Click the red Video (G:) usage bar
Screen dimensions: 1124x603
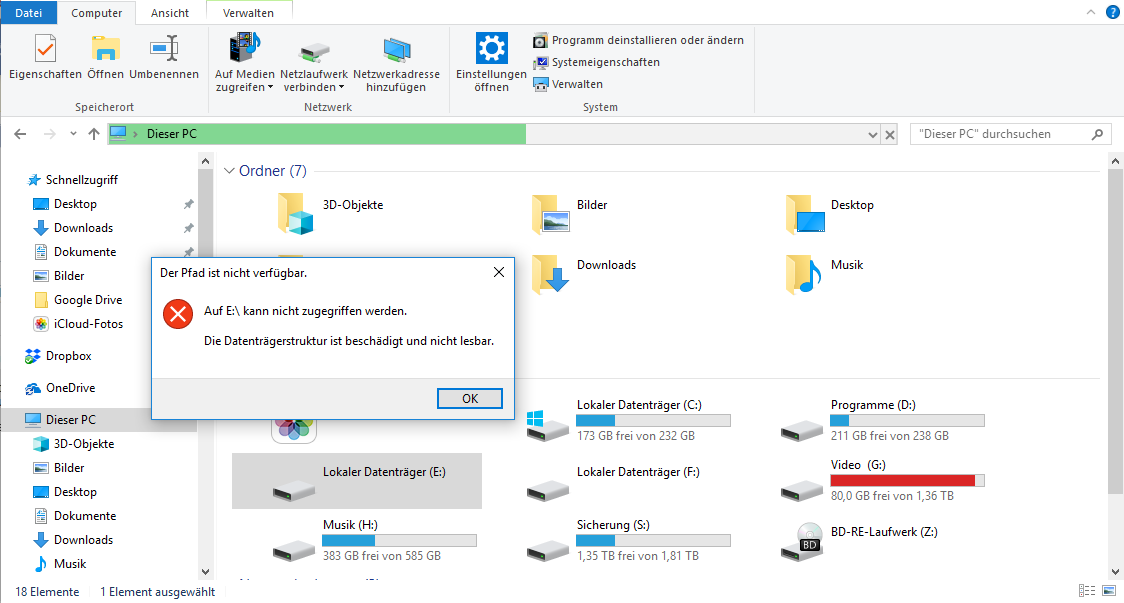pos(908,480)
